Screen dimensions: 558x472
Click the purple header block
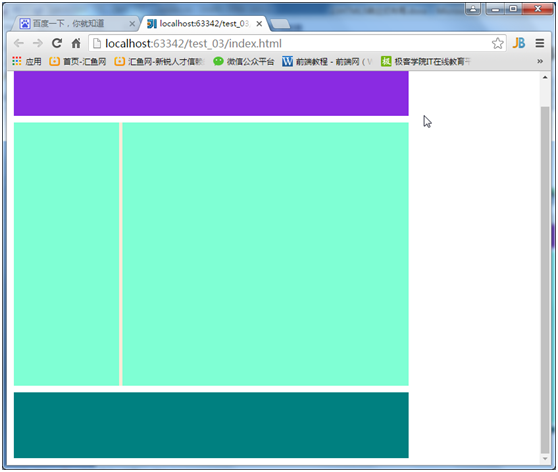point(211,93)
